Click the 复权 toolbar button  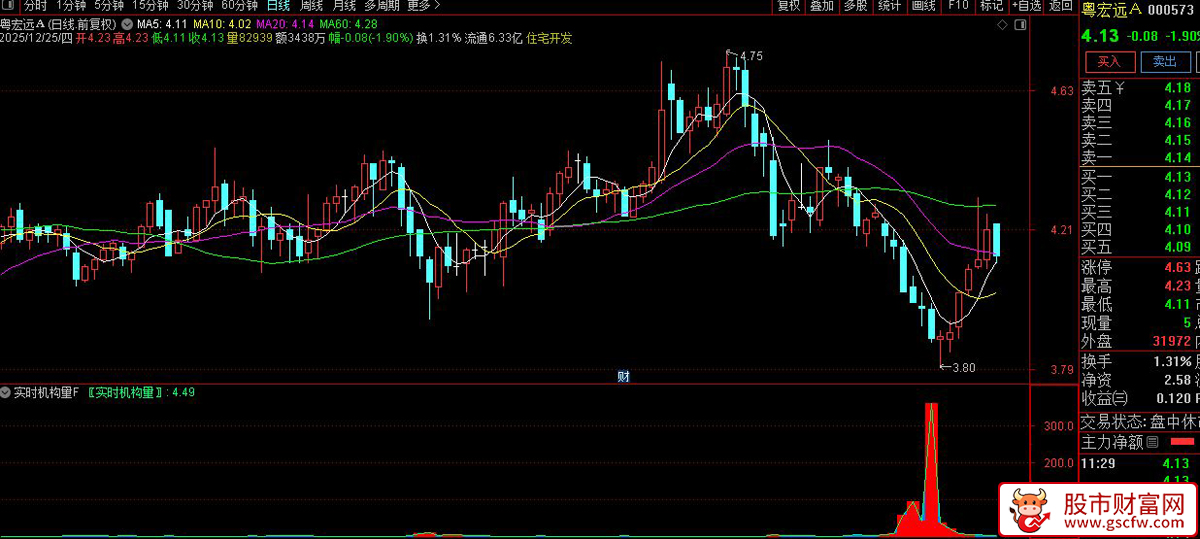pos(788,6)
